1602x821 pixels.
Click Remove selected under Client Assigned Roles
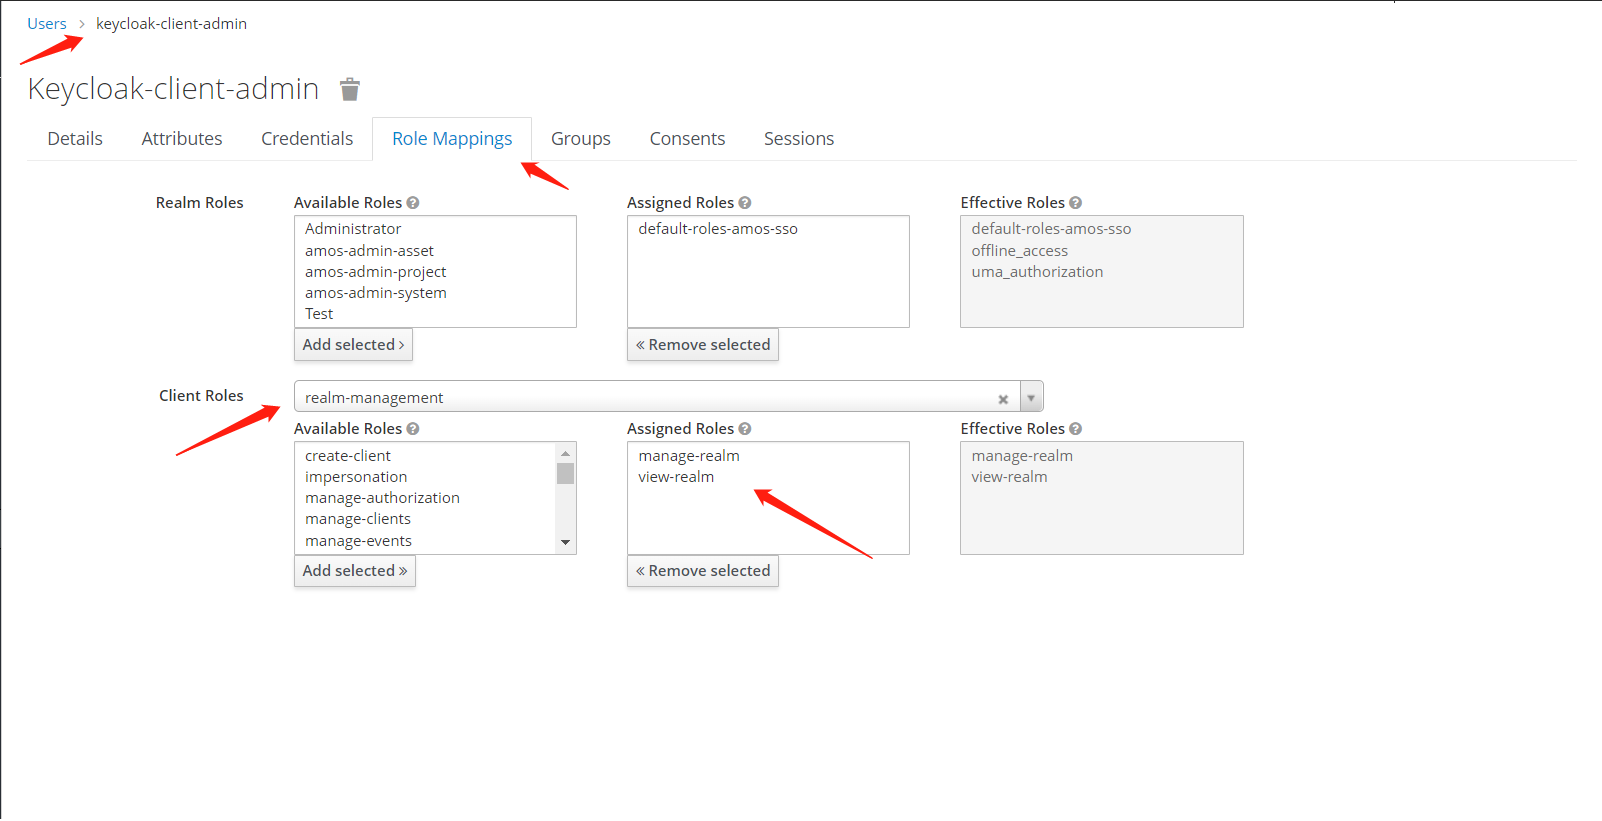(x=703, y=571)
